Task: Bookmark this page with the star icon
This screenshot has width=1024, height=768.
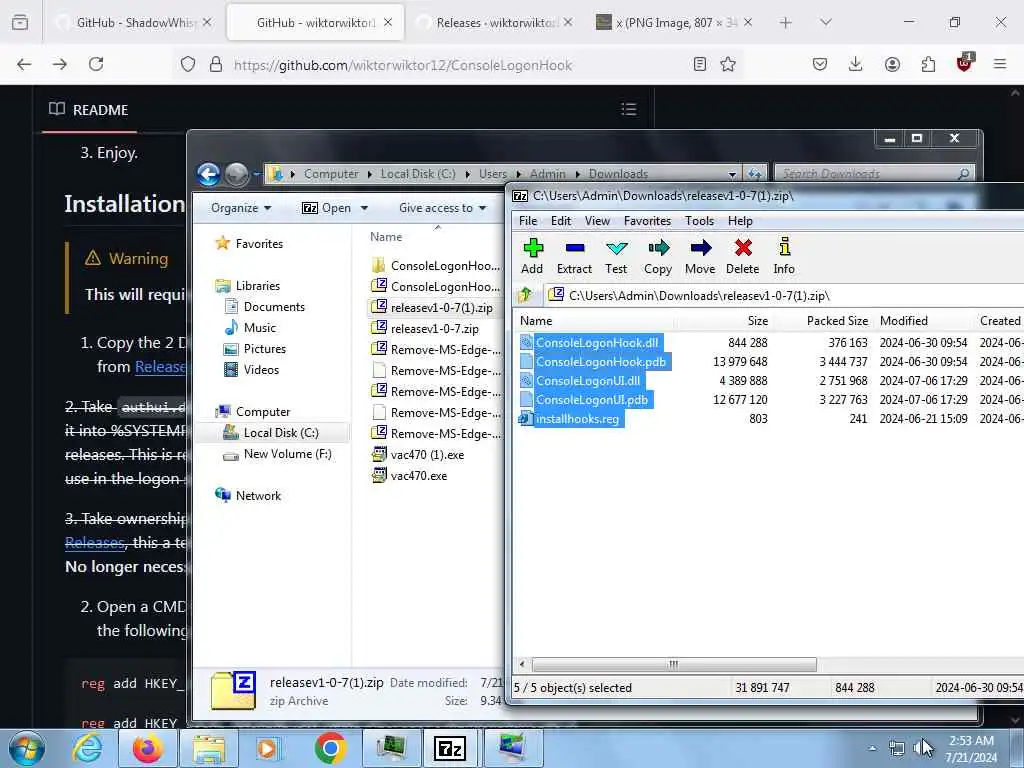Action: coord(728,64)
